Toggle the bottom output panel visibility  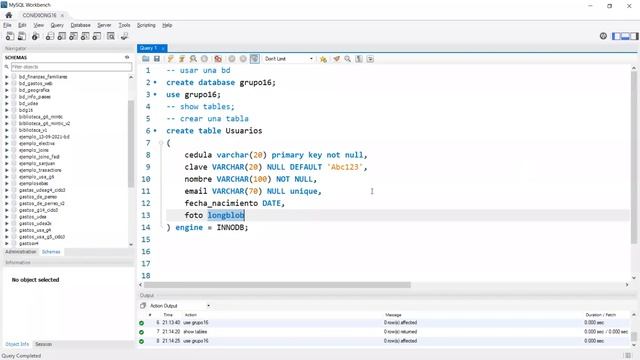pos(625,36)
